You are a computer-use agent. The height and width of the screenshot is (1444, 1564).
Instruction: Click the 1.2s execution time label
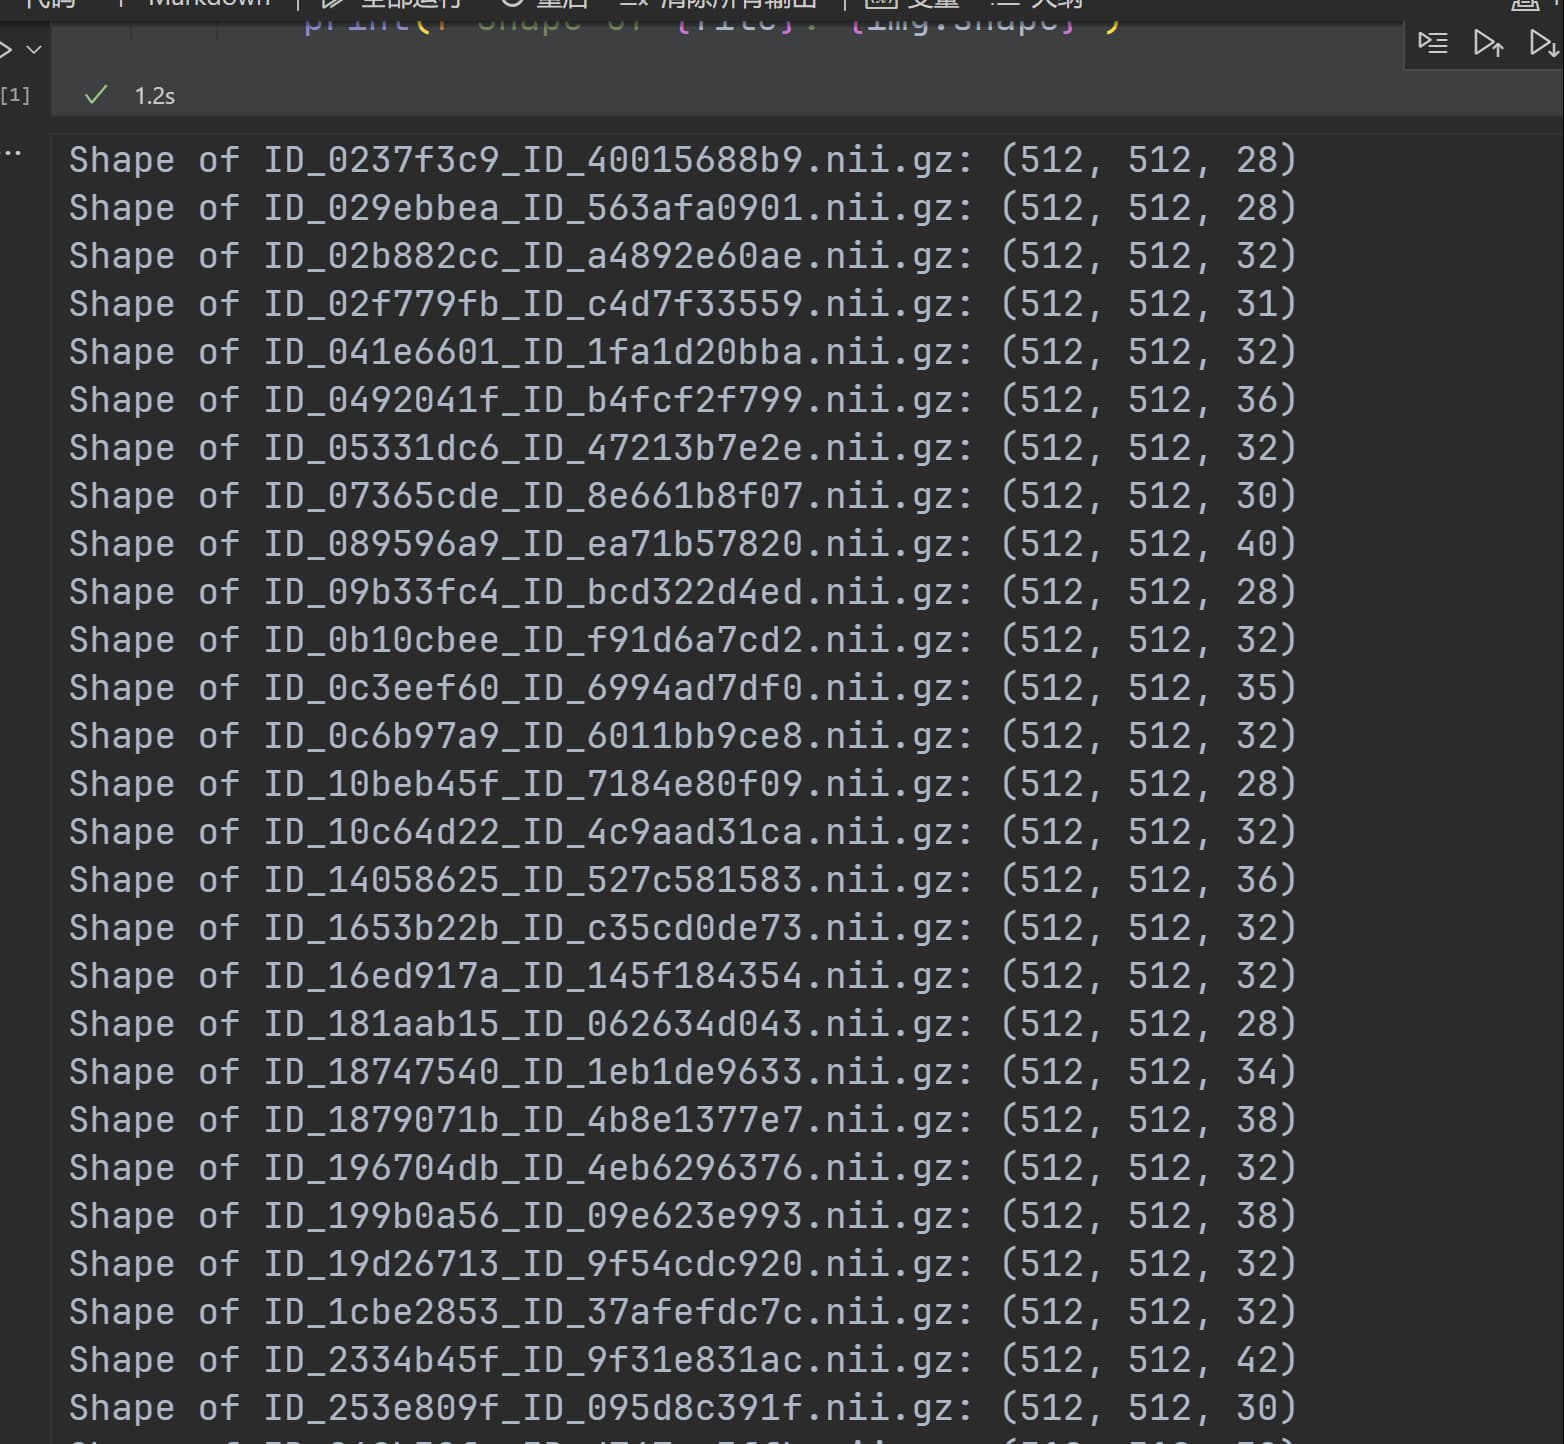154,96
